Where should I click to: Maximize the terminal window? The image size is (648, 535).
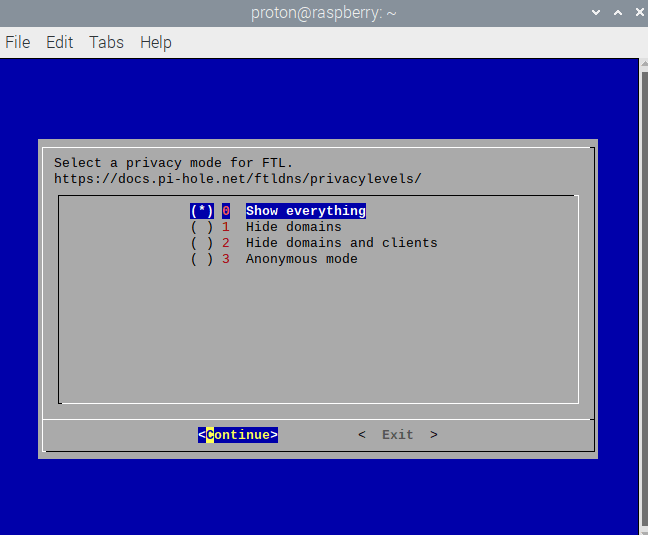click(x=618, y=12)
